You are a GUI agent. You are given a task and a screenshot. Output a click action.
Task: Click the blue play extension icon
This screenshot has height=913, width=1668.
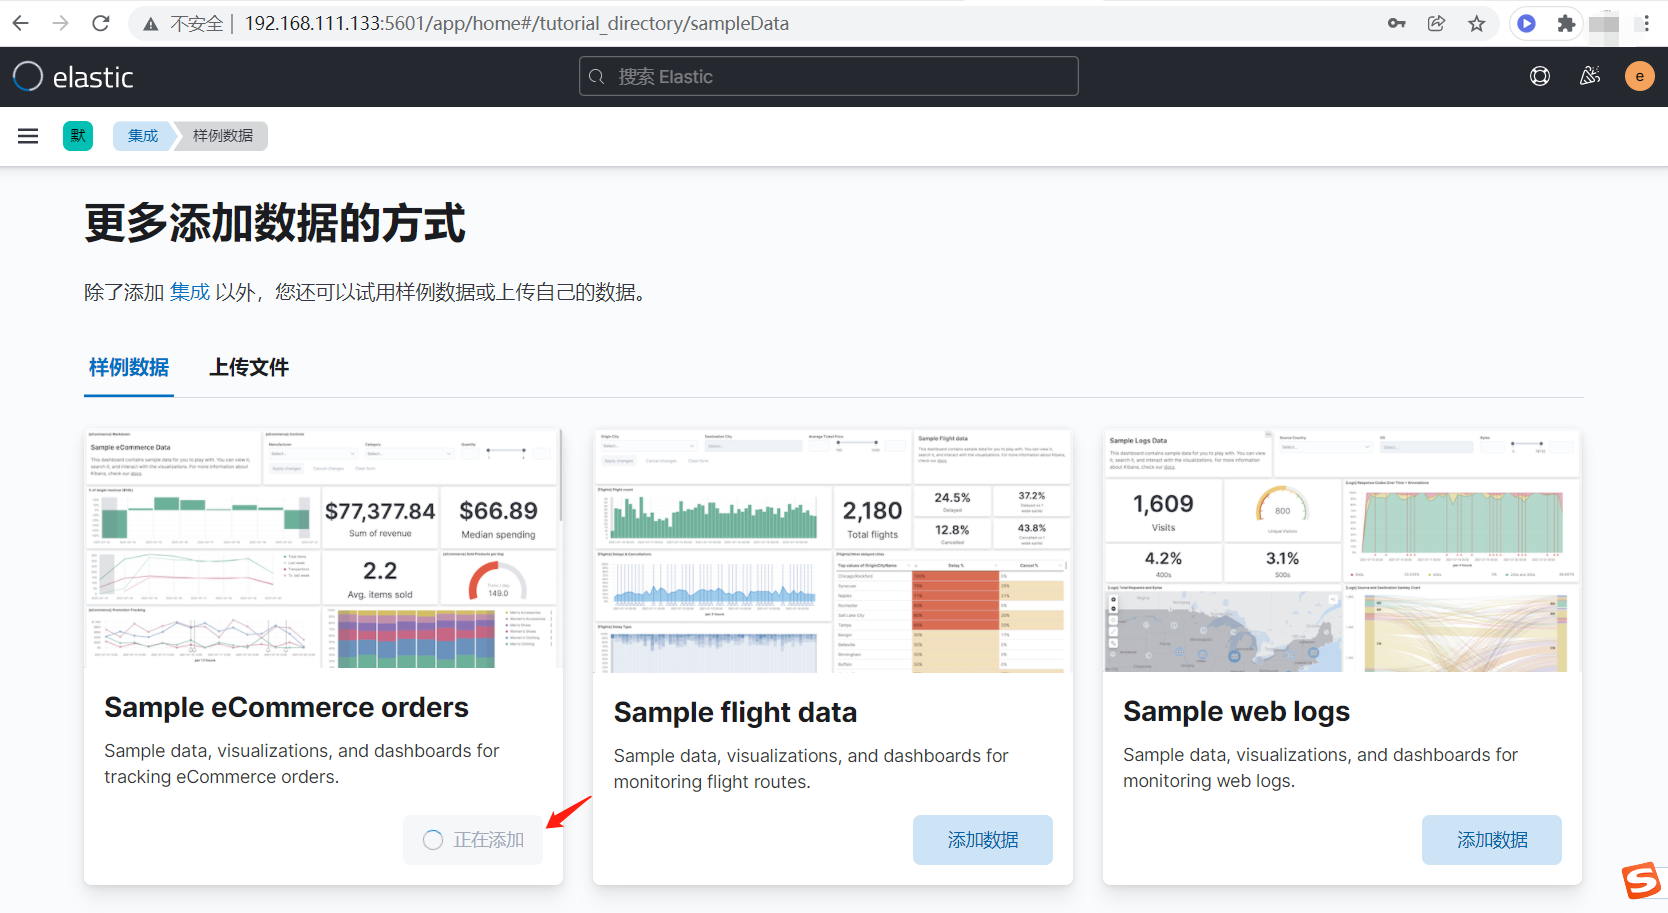[1526, 23]
